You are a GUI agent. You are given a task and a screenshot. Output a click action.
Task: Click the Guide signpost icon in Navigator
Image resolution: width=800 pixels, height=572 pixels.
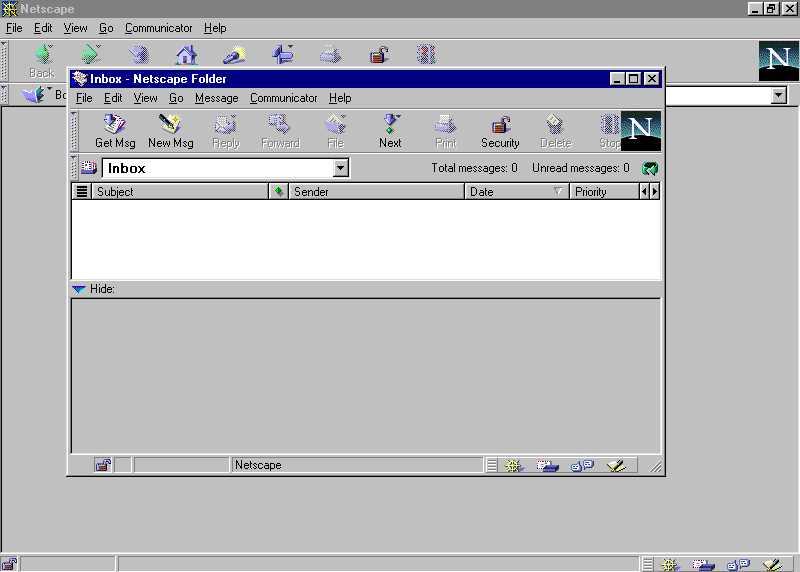pyautogui.click(x=282, y=55)
